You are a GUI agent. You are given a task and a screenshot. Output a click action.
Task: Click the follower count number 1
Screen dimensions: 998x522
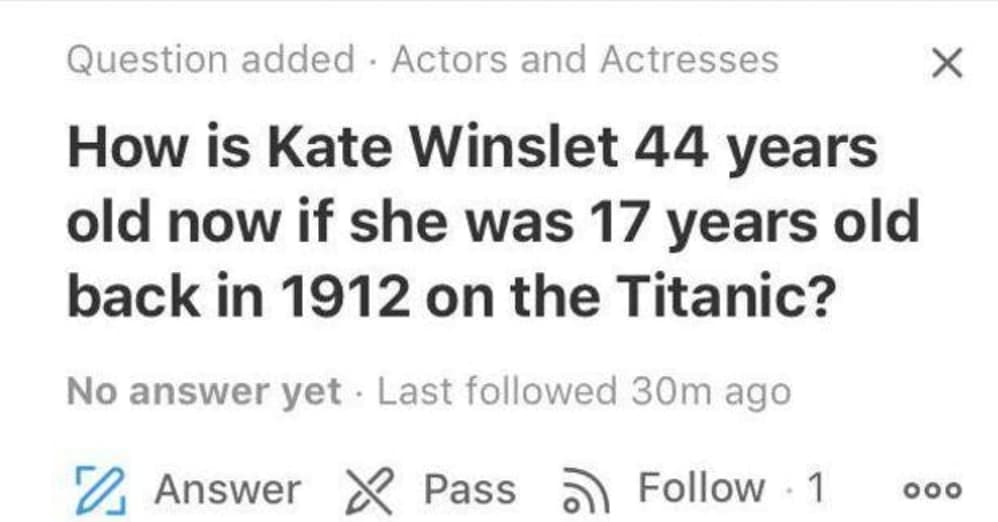coord(815,488)
